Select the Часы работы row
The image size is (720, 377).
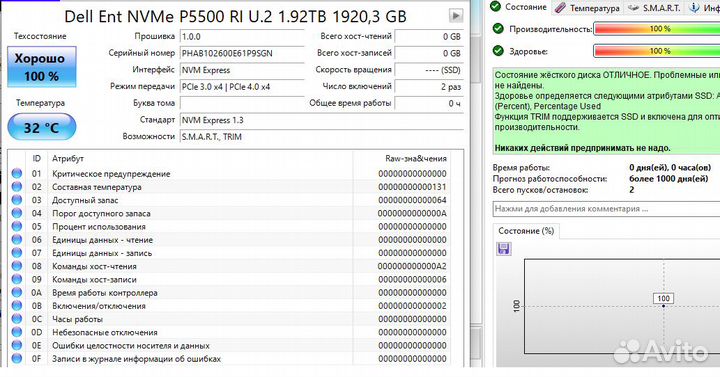point(230,319)
